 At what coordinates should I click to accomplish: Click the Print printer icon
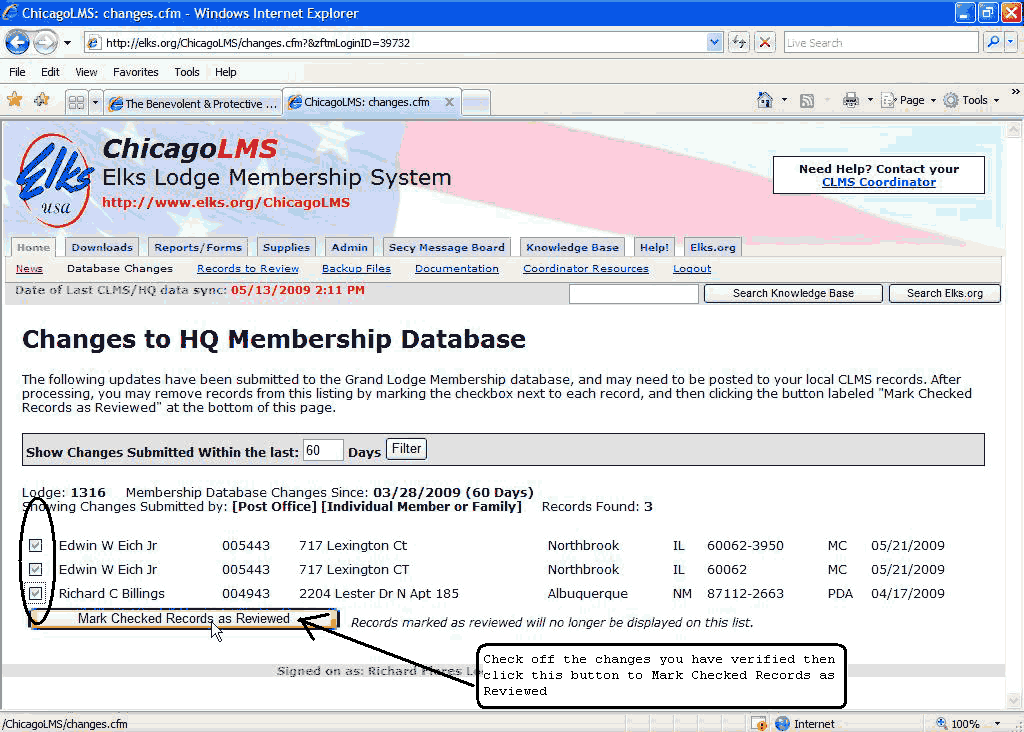pyautogui.click(x=850, y=100)
